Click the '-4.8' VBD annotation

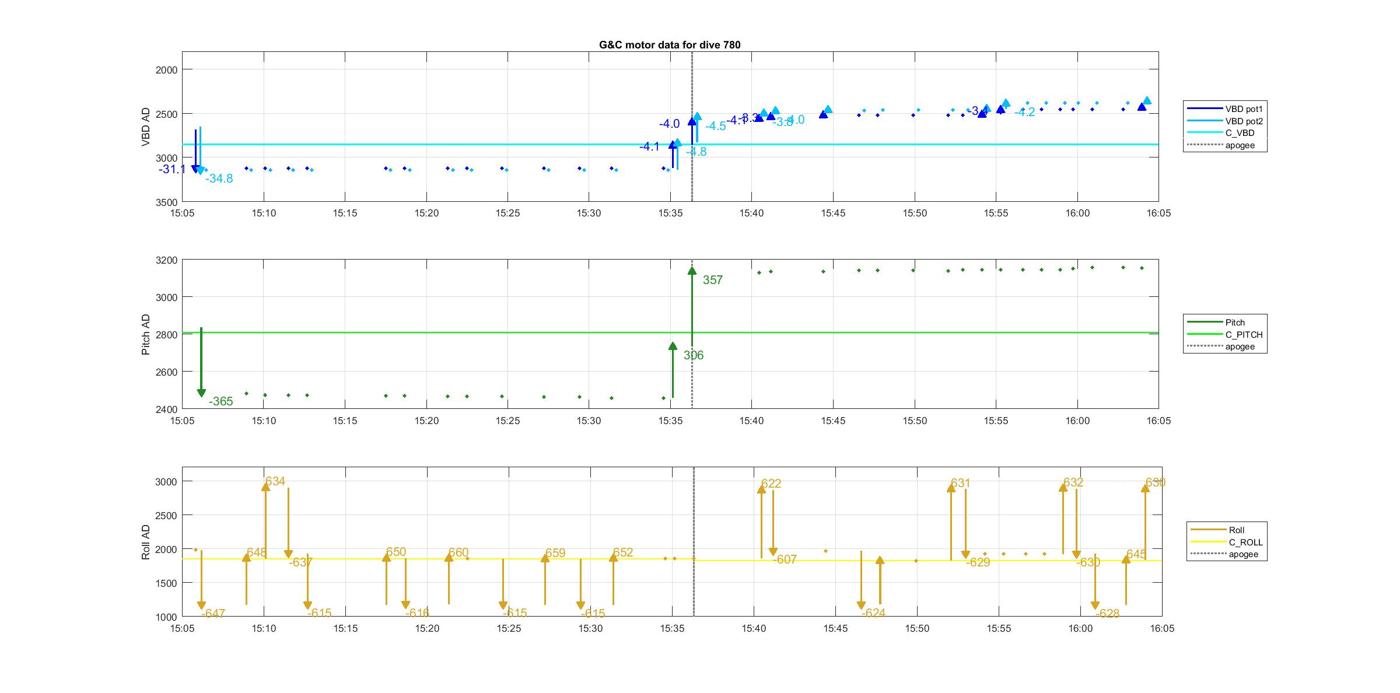pyautogui.click(x=697, y=152)
